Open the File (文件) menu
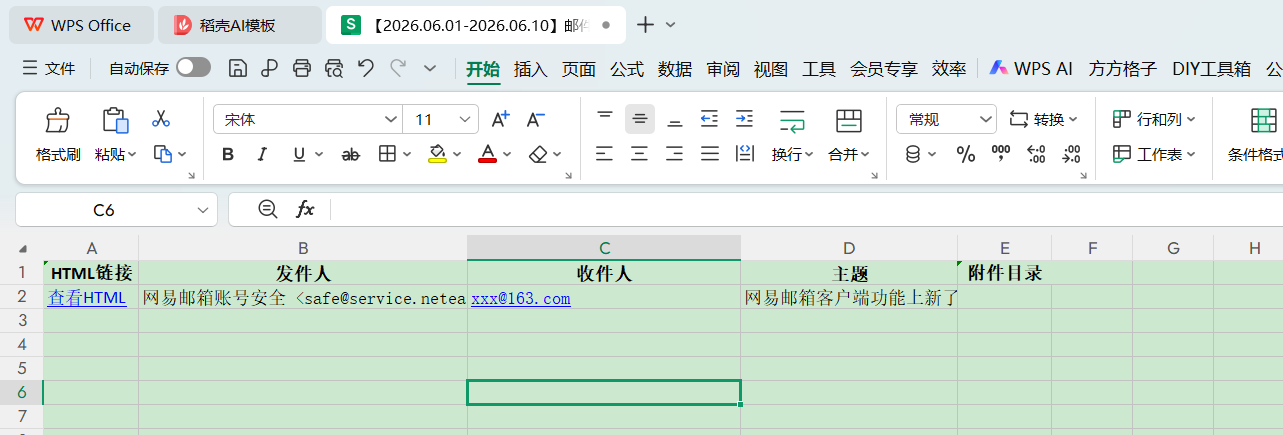This screenshot has width=1283, height=435. [x=49, y=69]
